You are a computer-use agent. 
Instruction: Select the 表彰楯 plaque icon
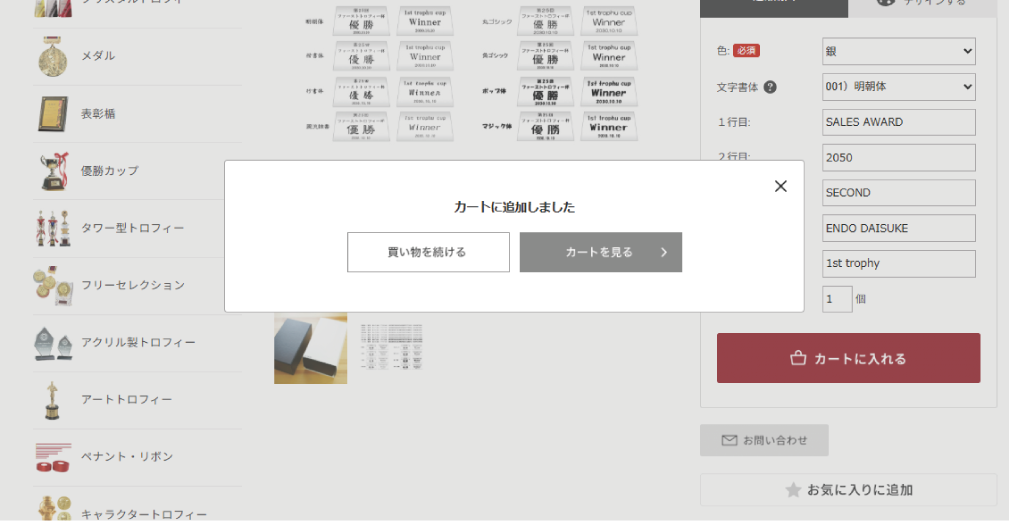(54, 114)
